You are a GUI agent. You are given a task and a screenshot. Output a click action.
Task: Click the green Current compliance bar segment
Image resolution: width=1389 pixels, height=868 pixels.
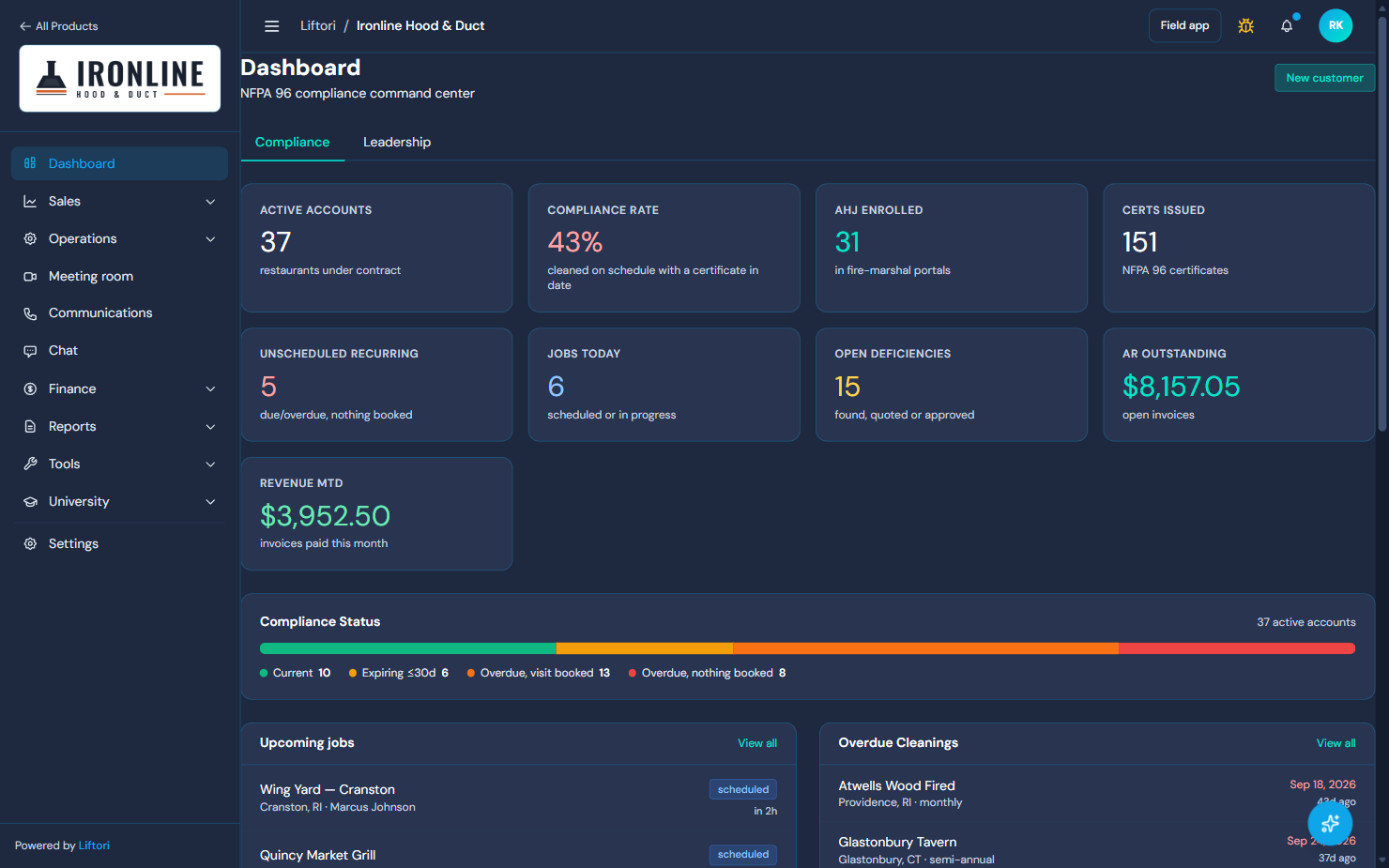pyautogui.click(x=408, y=648)
